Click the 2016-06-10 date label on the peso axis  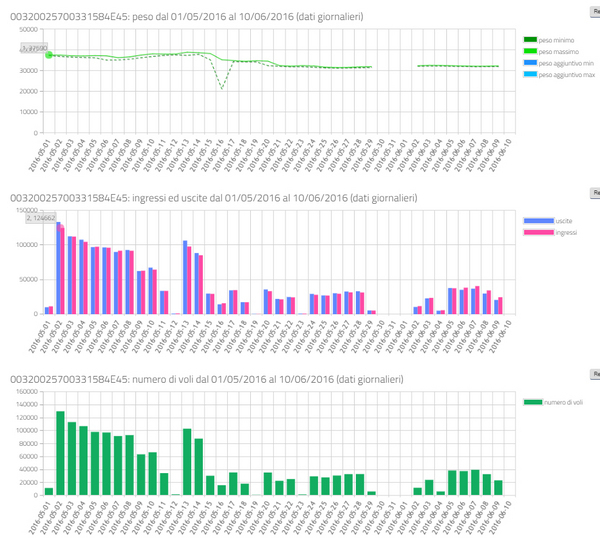505,152
